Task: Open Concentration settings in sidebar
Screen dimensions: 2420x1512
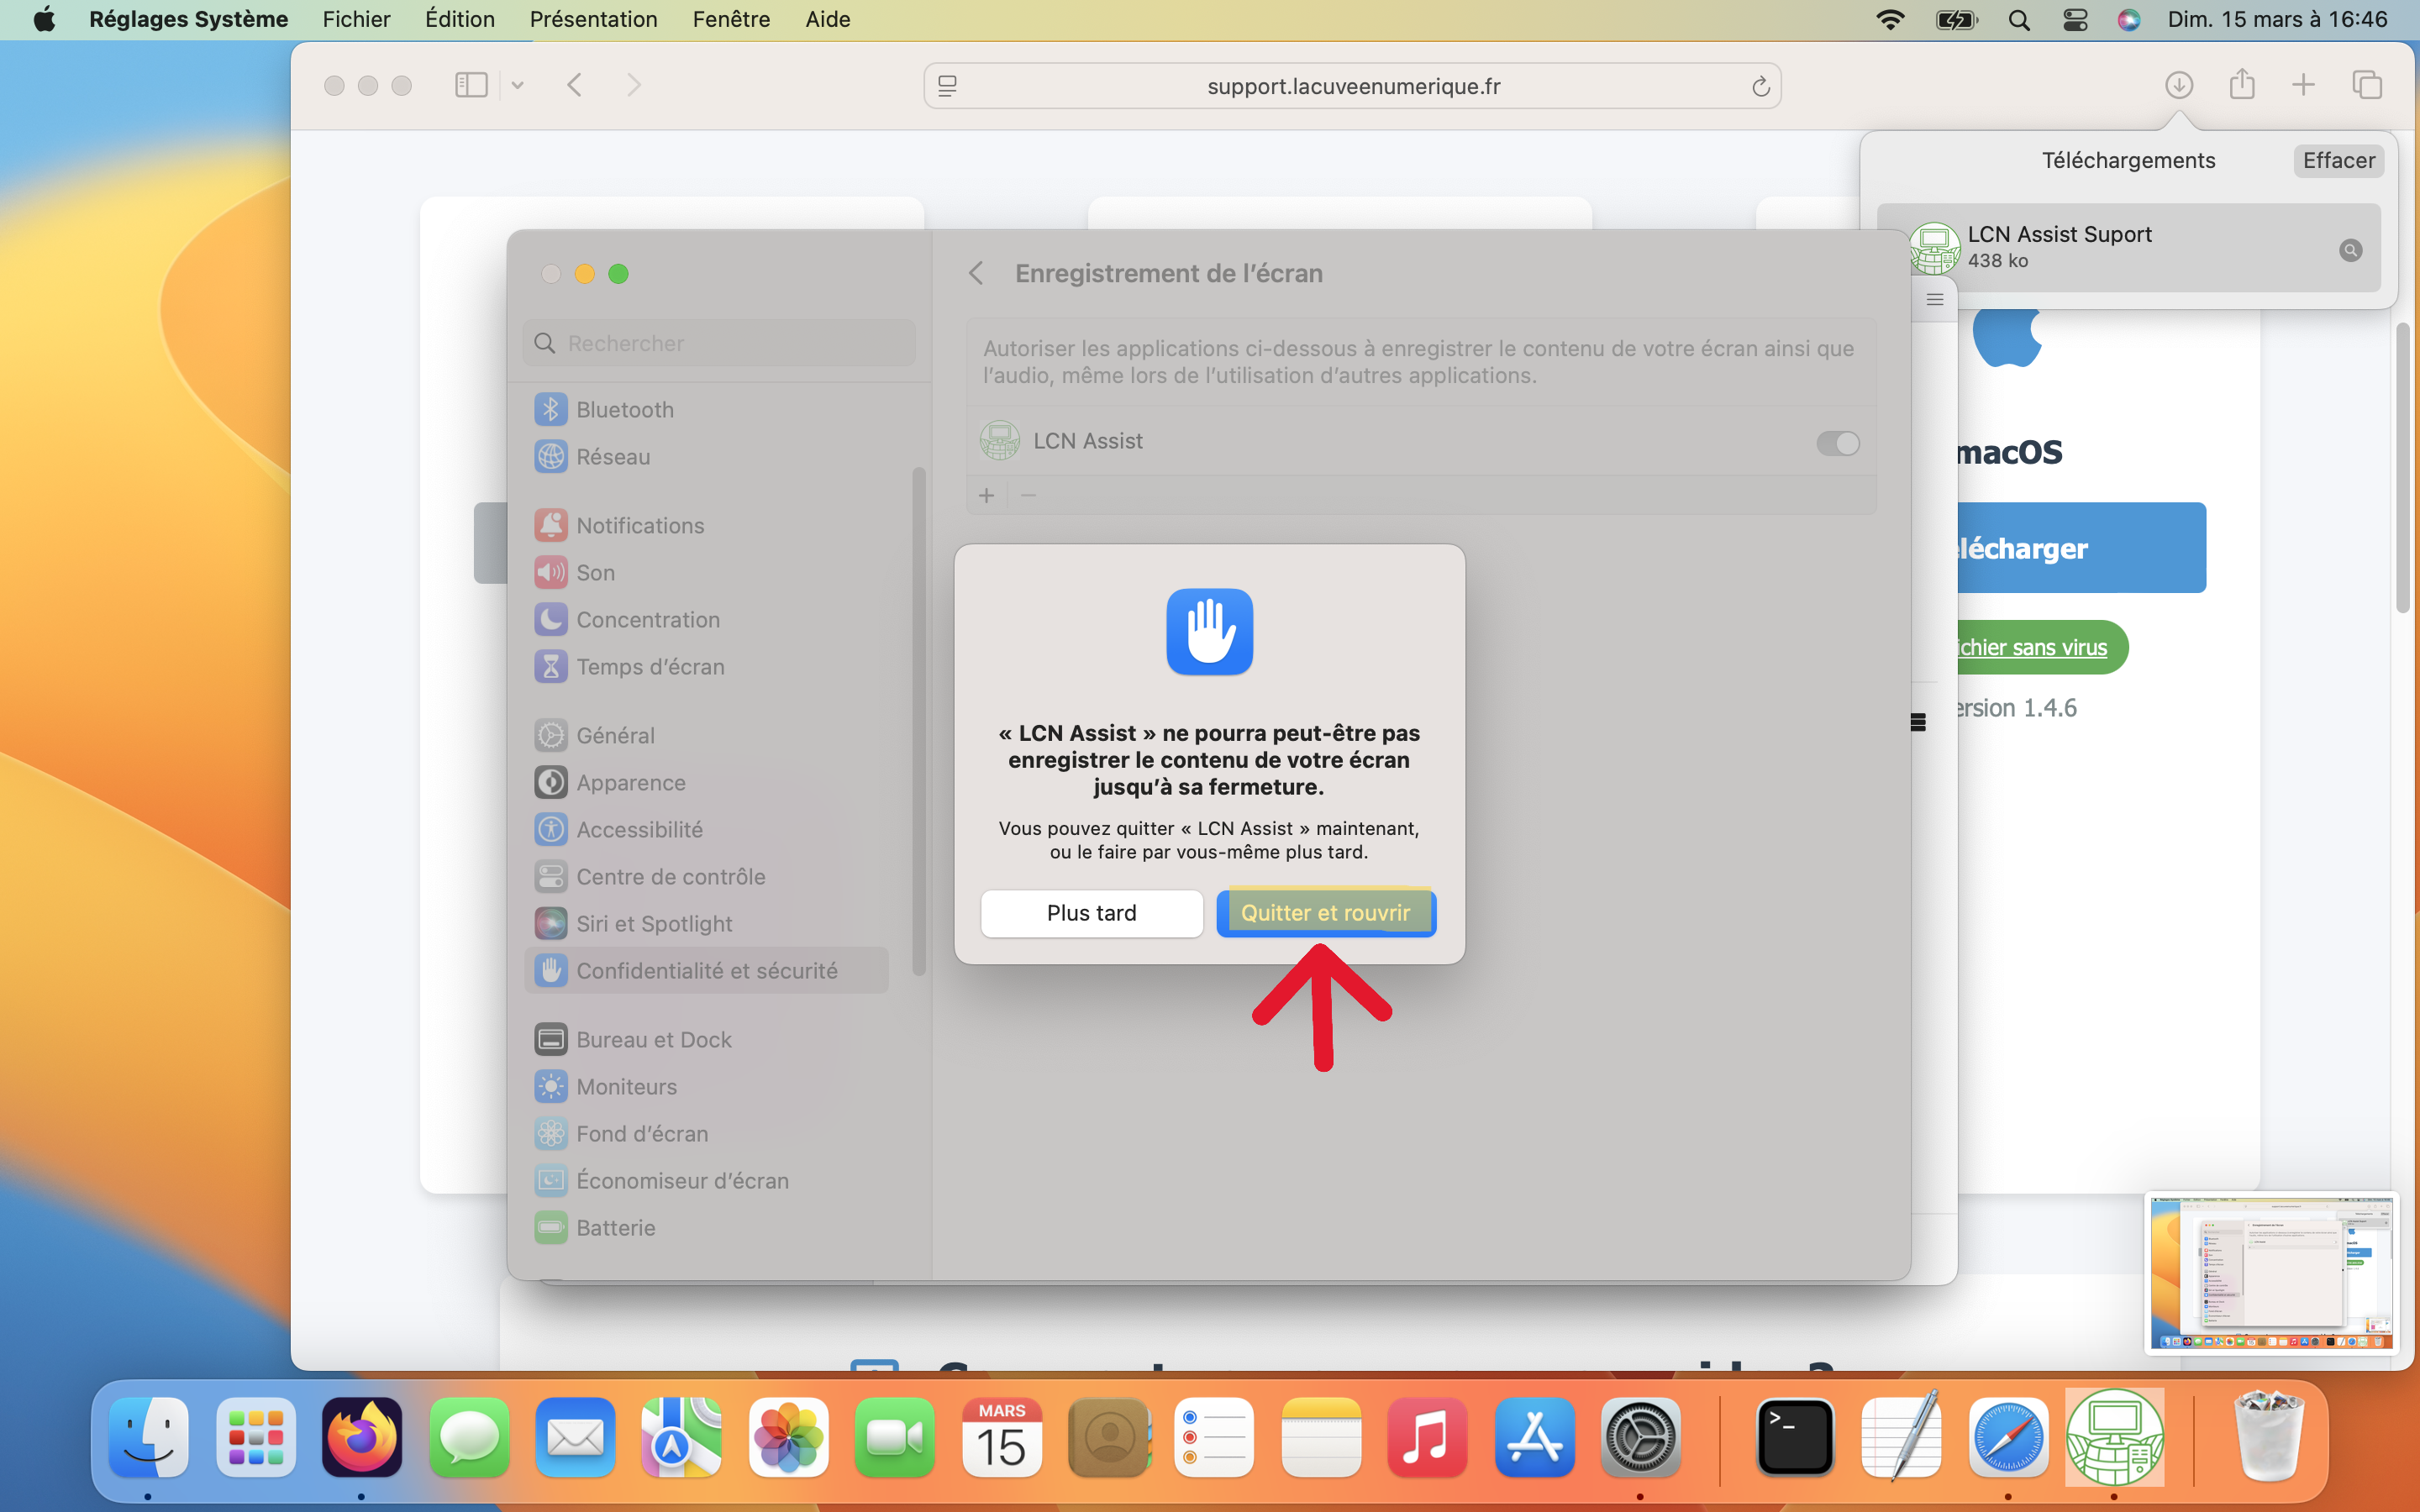Action: coord(706,619)
